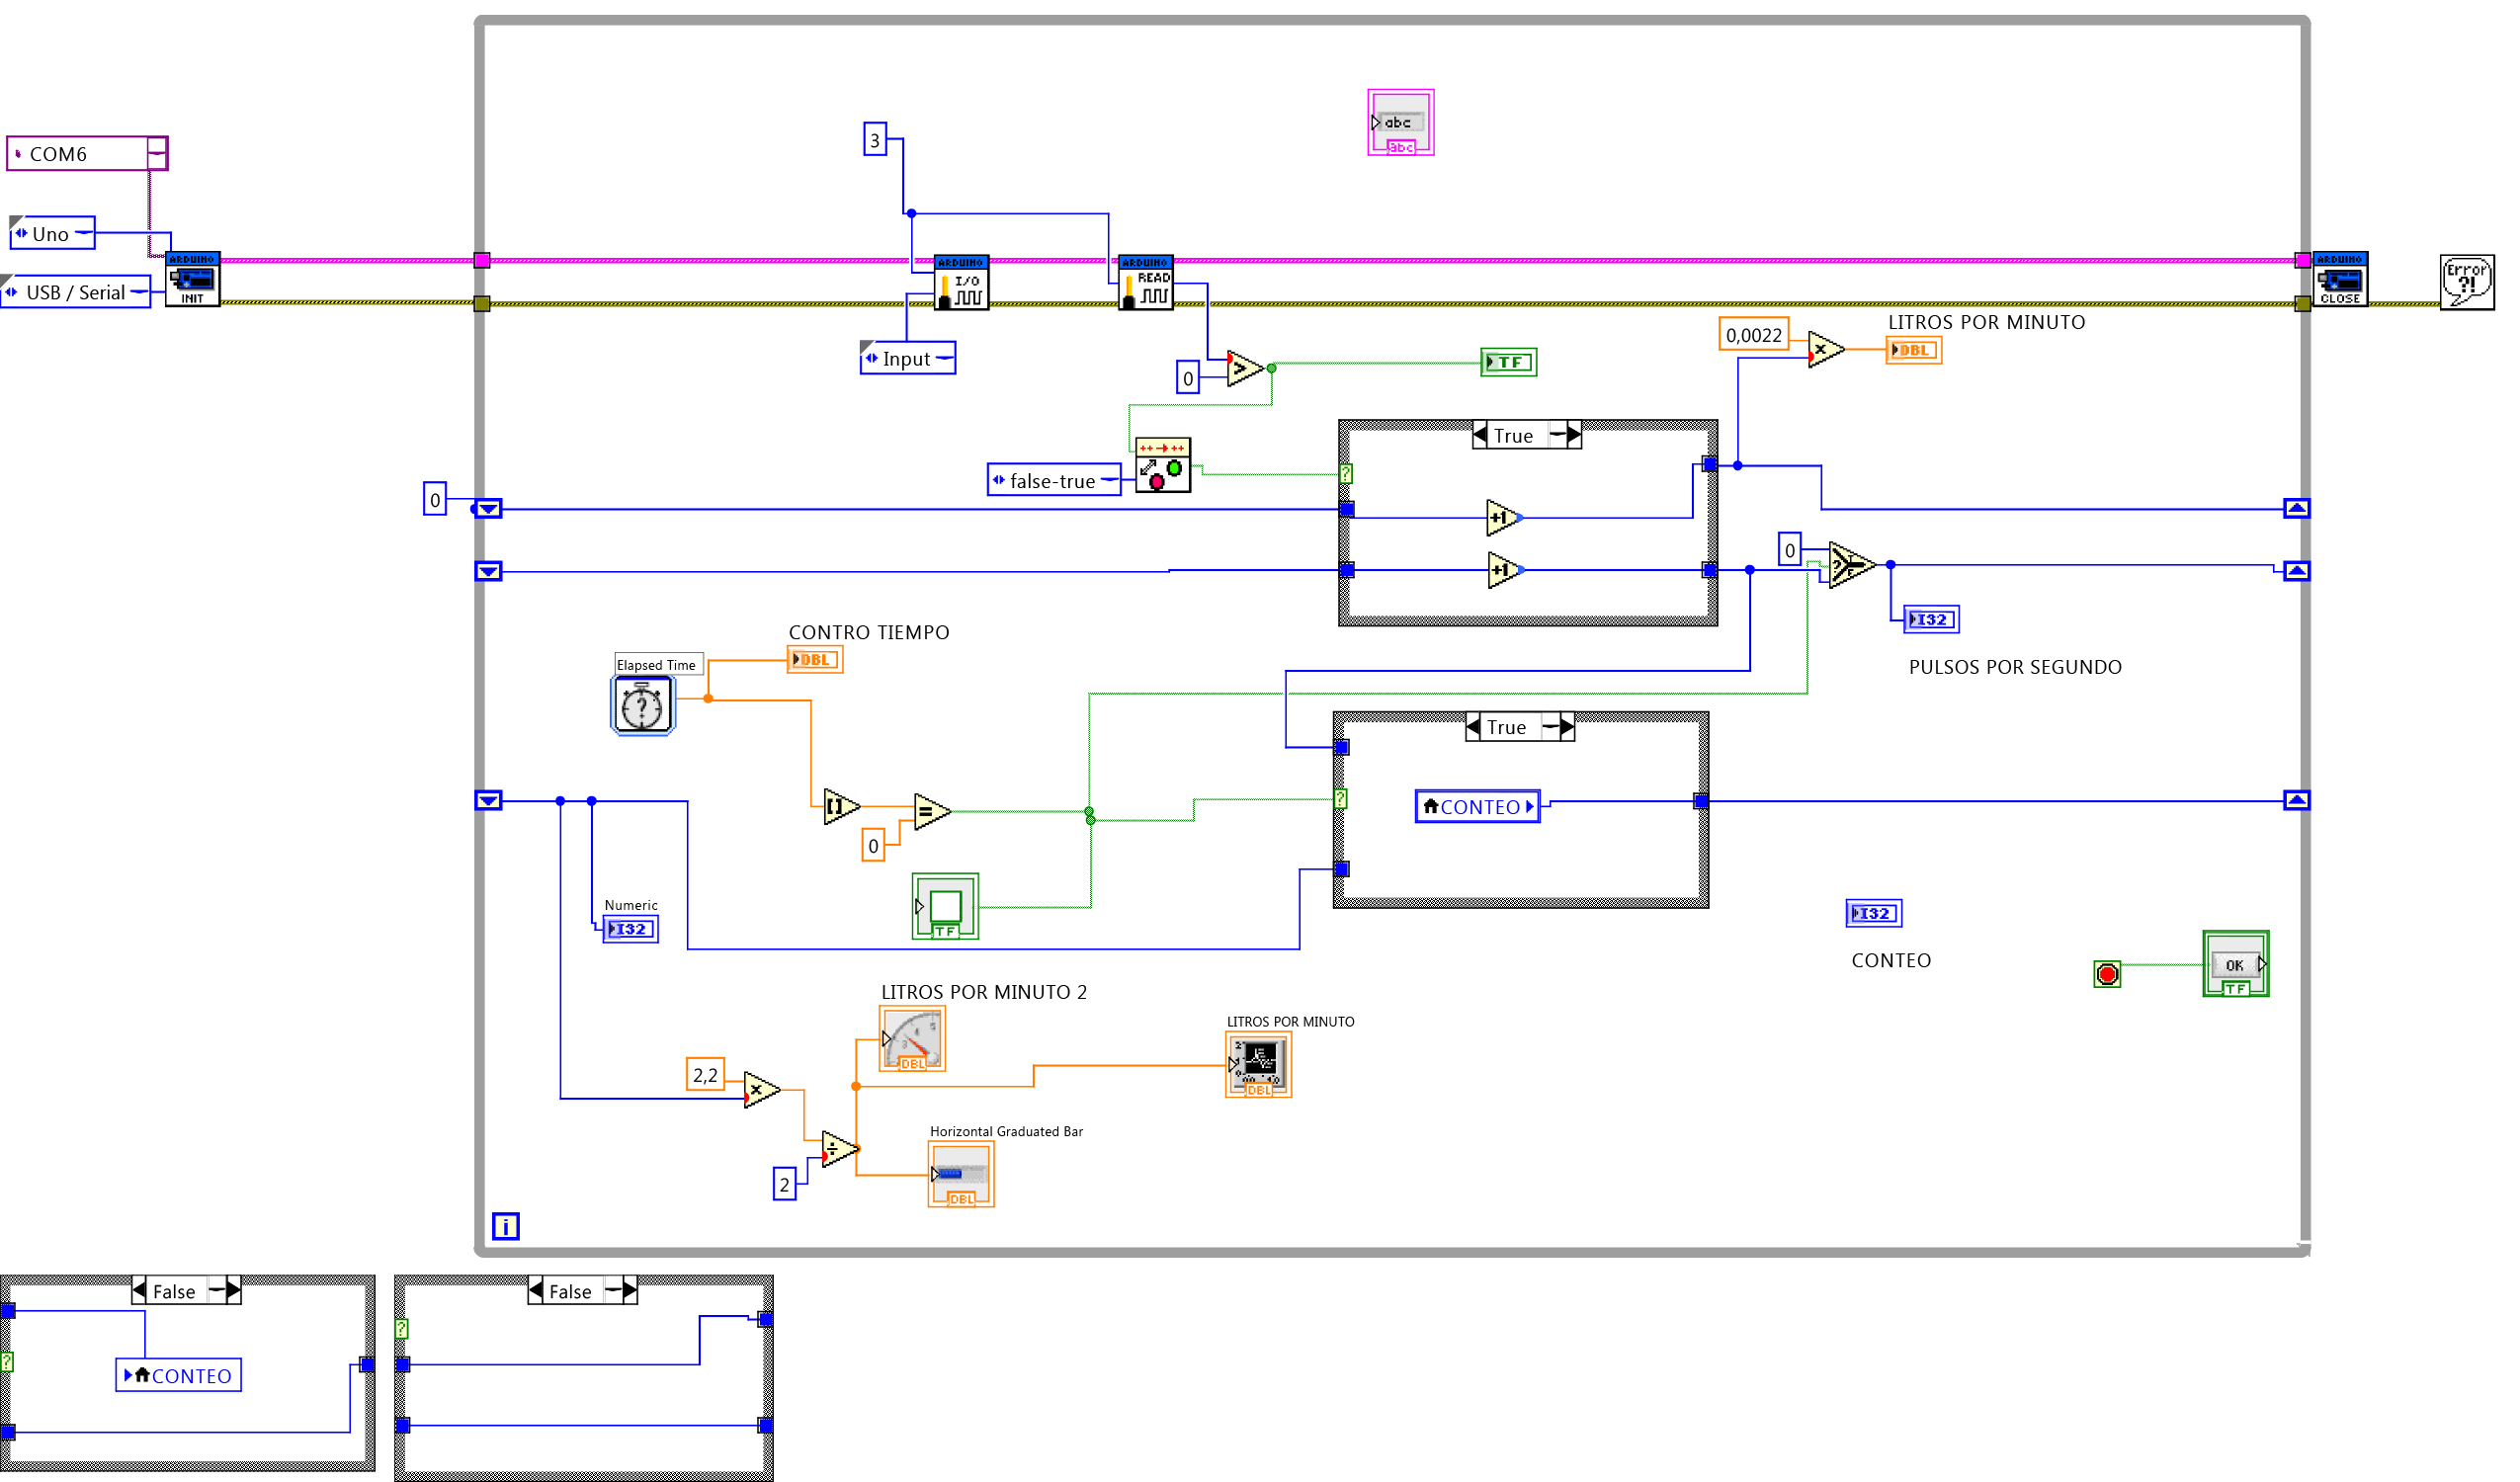The image size is (2520, 1482).
Task: Click the equals comparison node
Action: click(x=932, y=812)
